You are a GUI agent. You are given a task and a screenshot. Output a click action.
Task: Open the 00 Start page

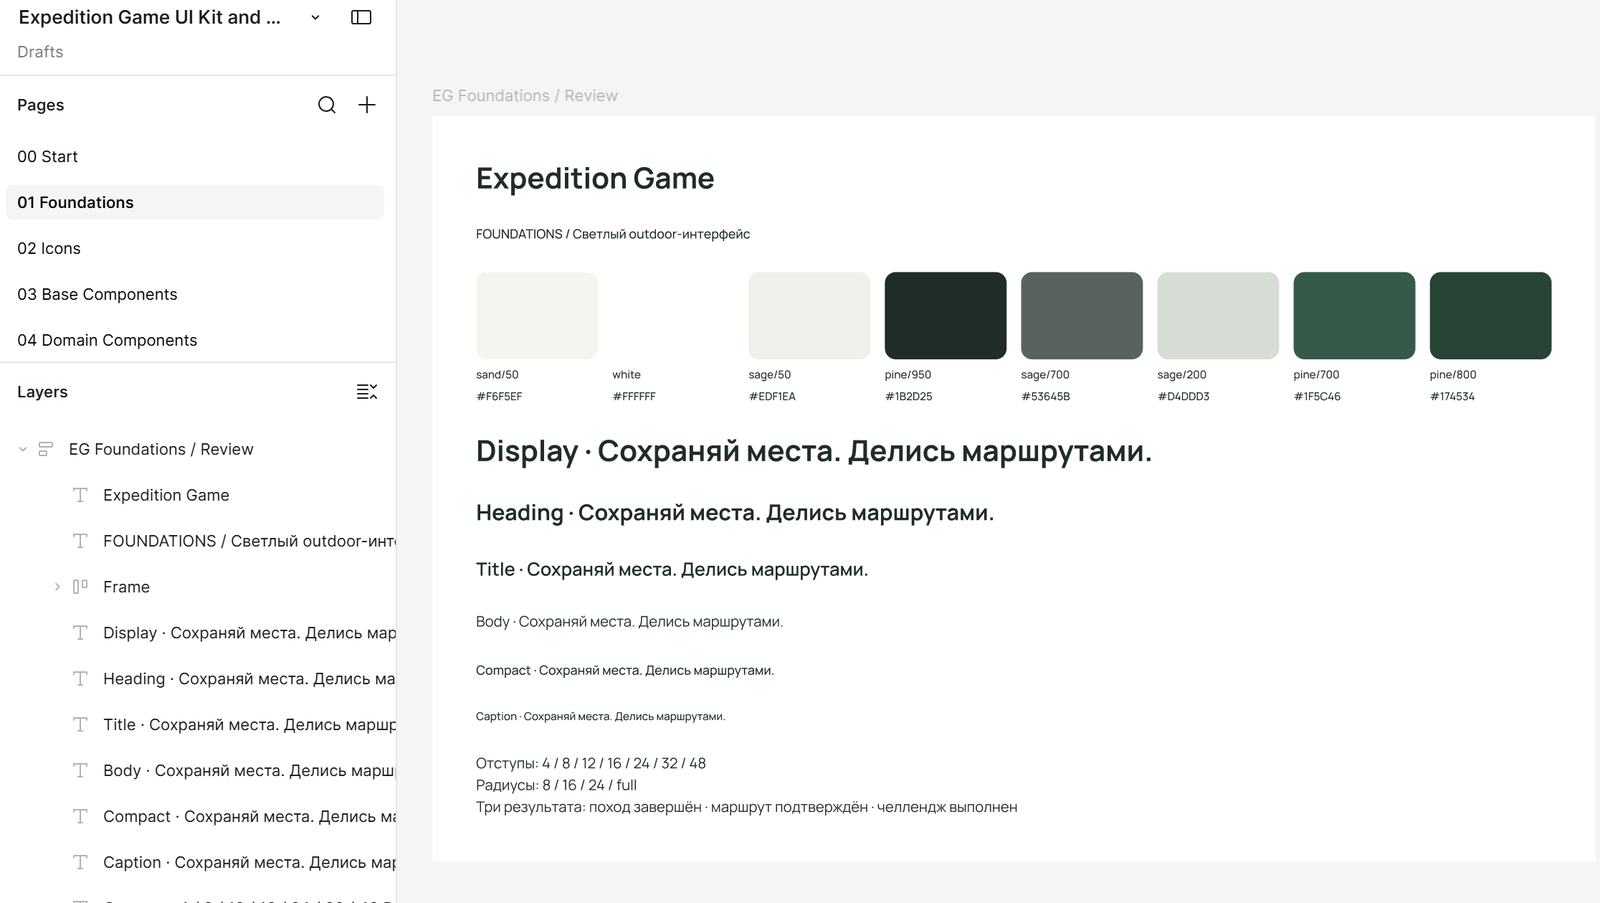click(x=195, y=157)
